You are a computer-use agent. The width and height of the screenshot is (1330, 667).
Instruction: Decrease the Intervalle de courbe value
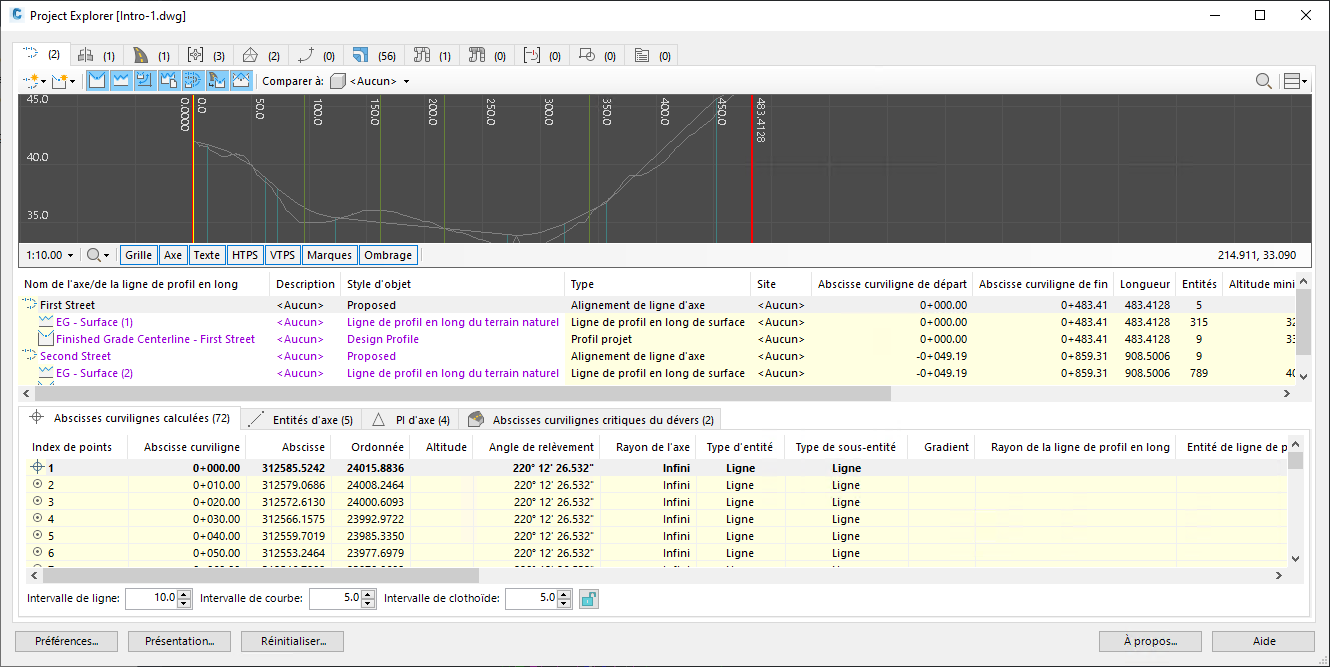click(366, 603)
